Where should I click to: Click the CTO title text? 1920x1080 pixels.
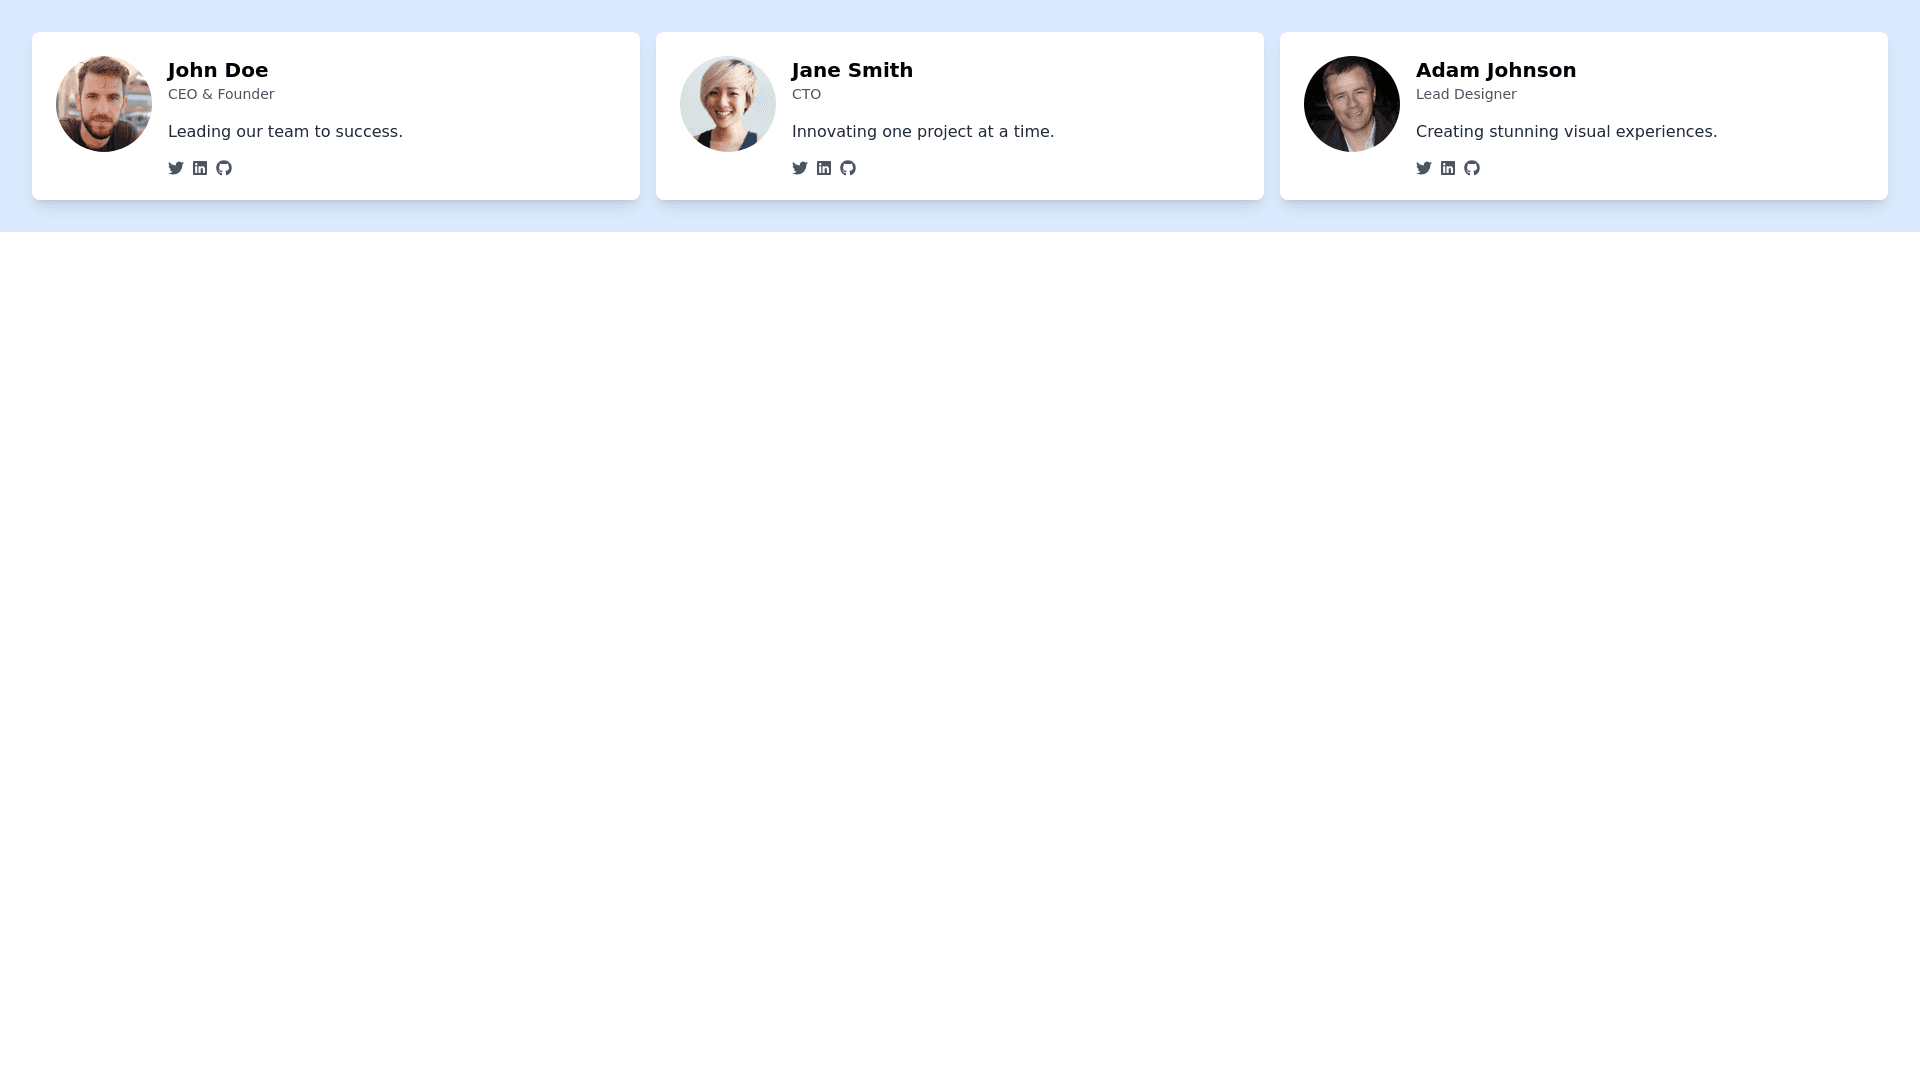tap(806, 94)
